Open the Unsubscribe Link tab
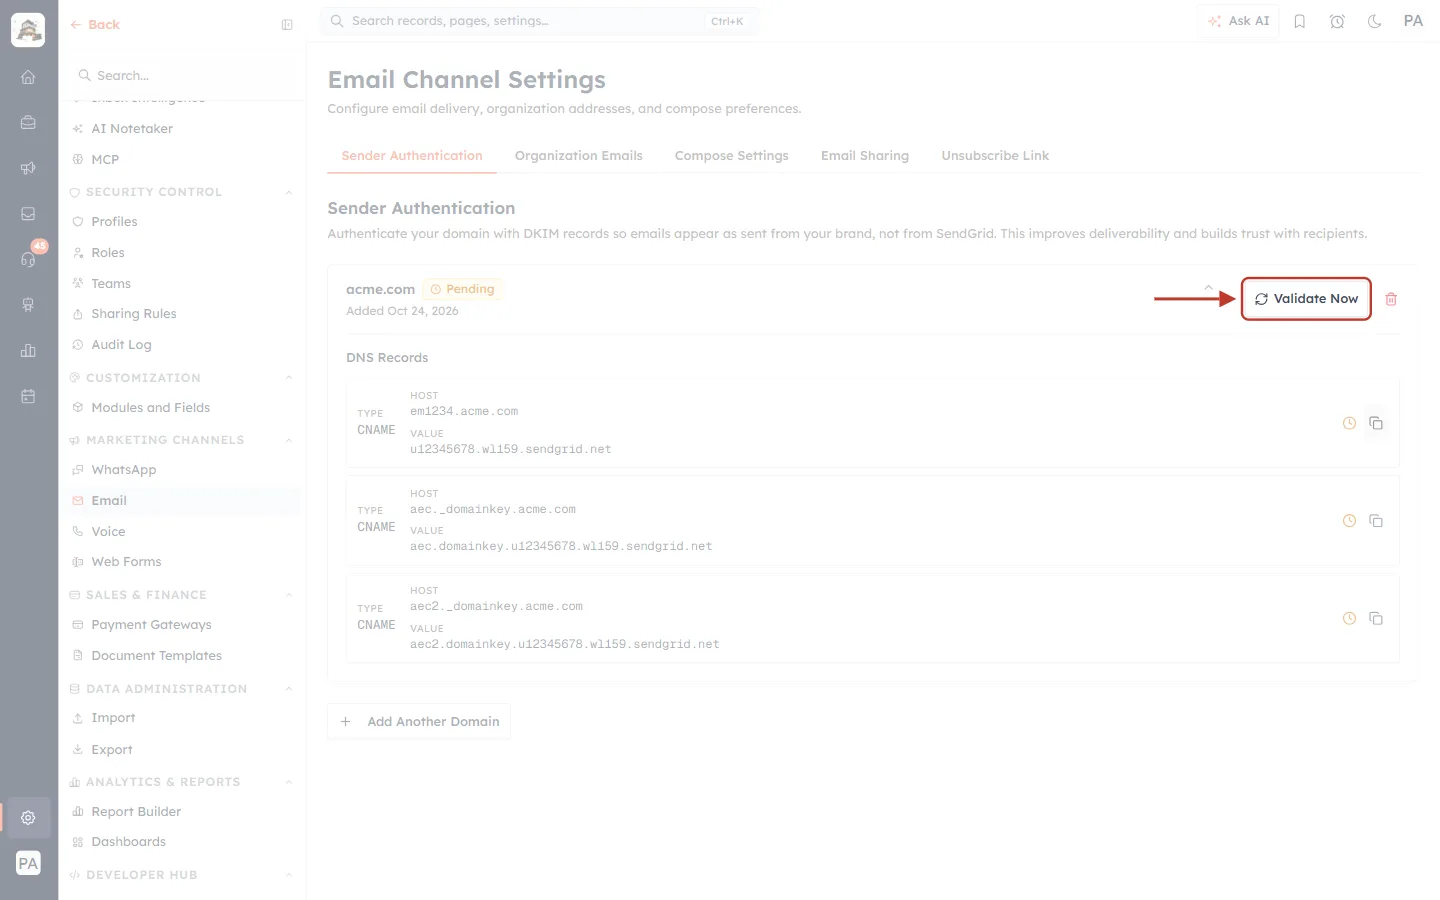 pos(995,156)
